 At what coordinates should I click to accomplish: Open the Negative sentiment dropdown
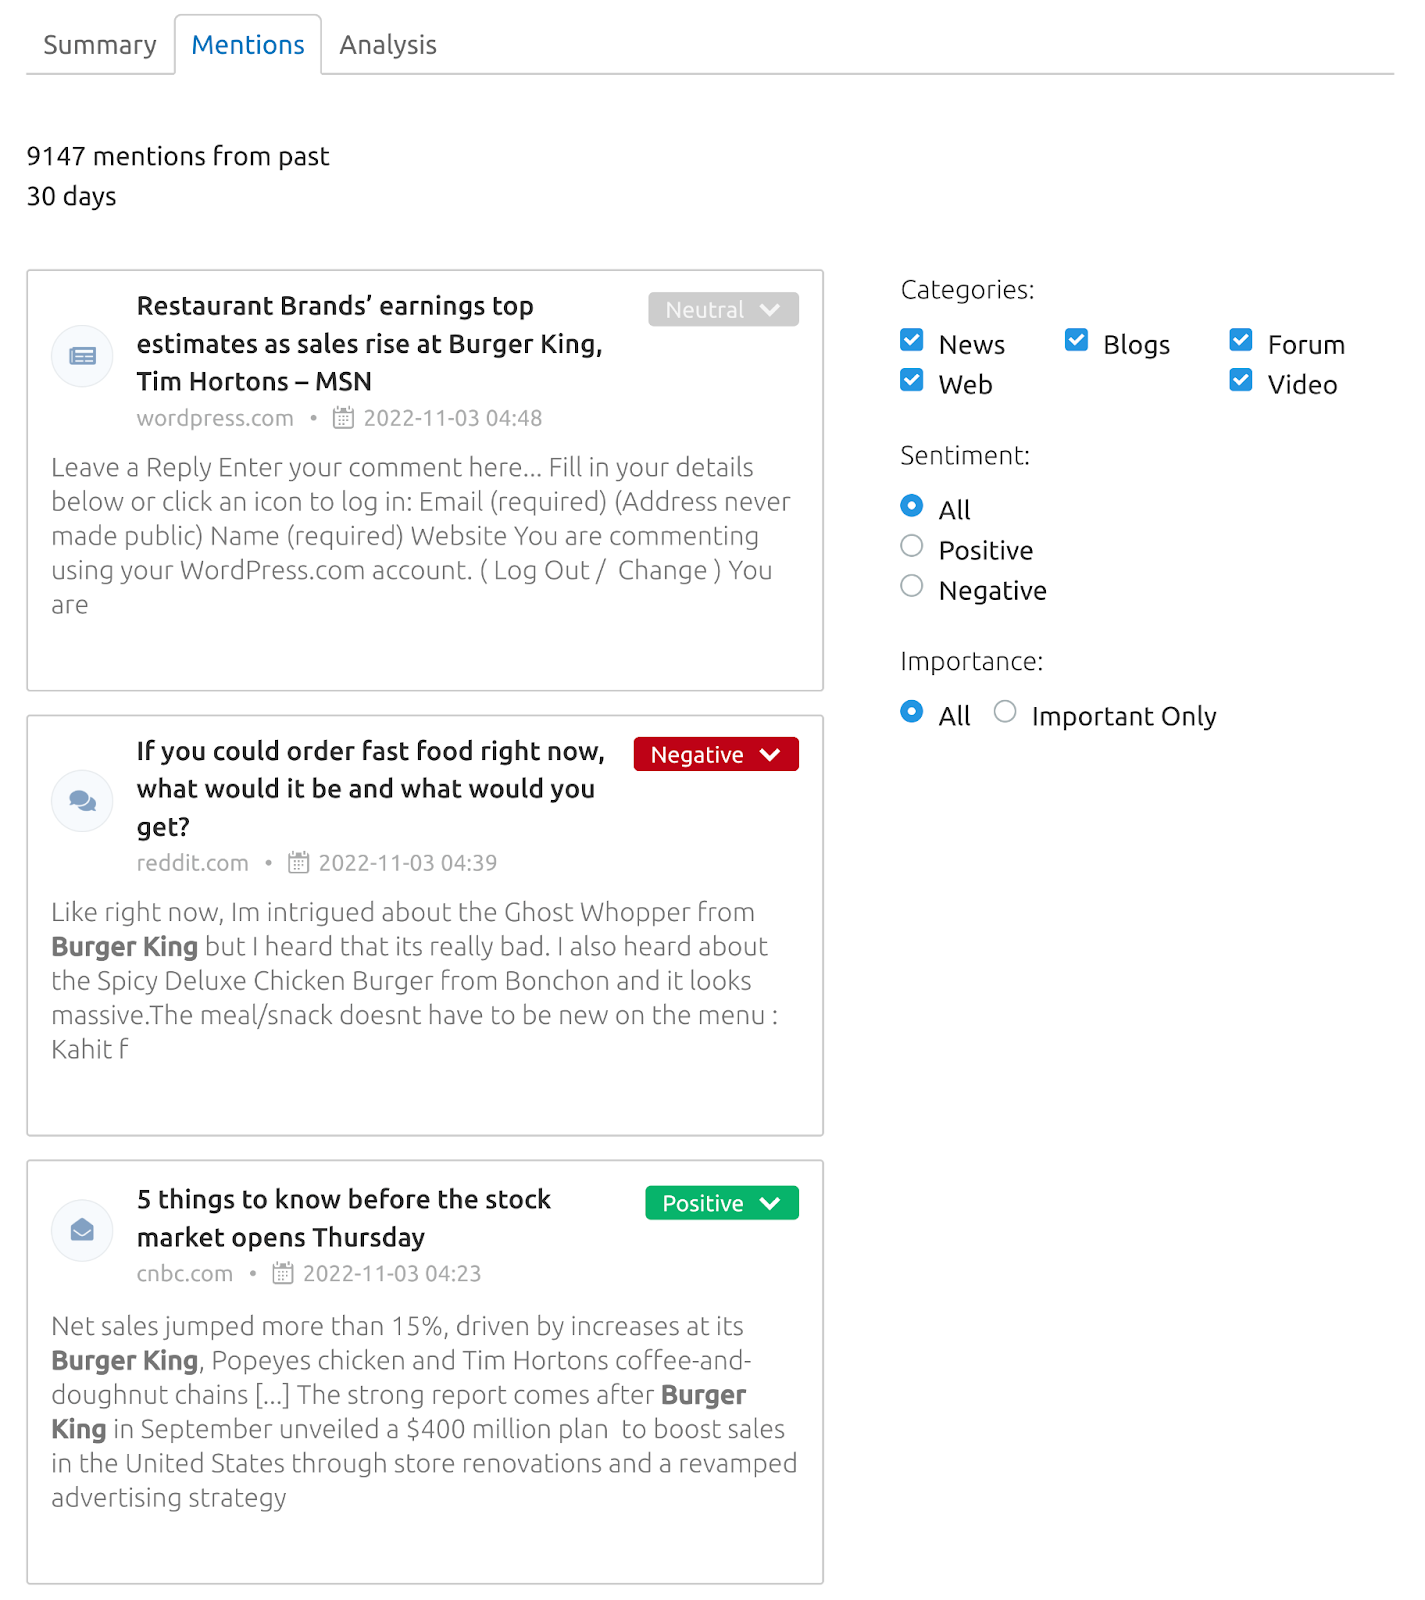[715, 754]
